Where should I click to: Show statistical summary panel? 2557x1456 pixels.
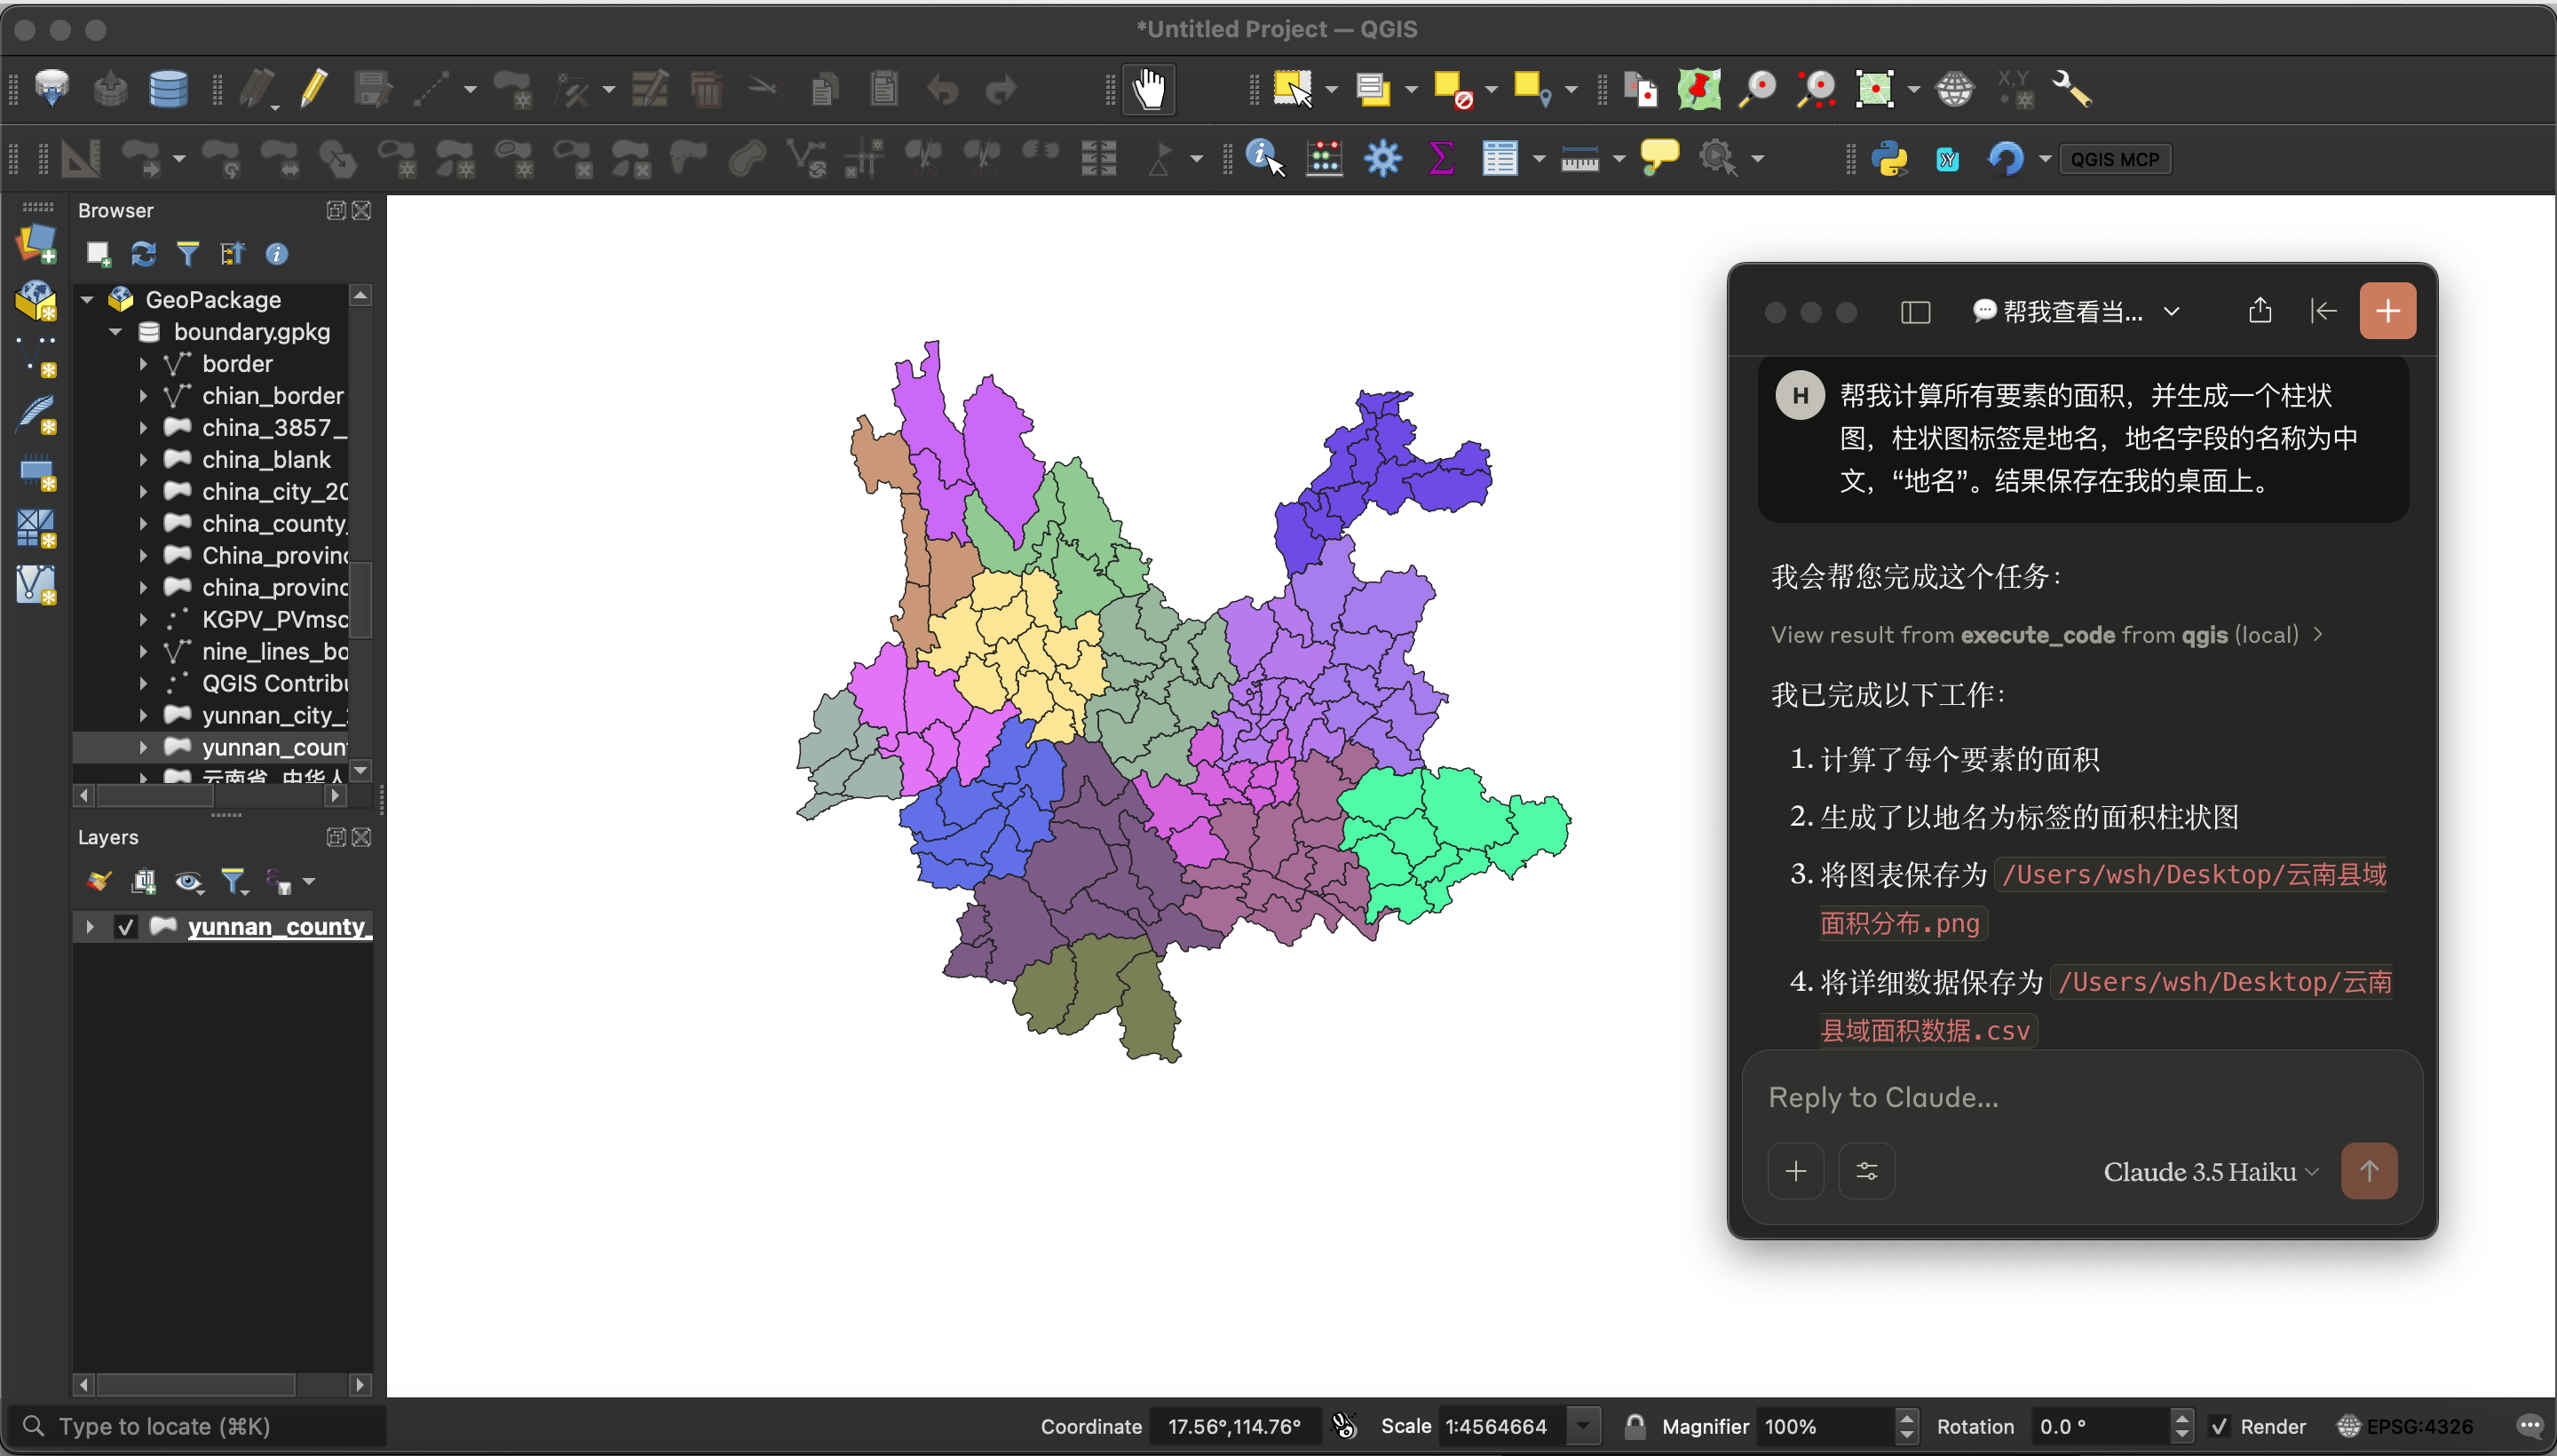click(x=1440, y=158)
